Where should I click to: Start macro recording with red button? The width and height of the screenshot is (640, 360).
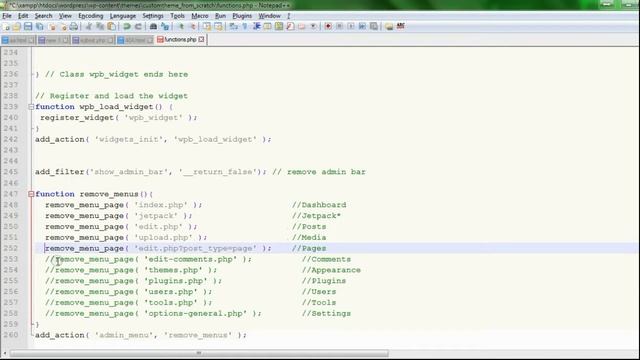(x=328, y=27)
